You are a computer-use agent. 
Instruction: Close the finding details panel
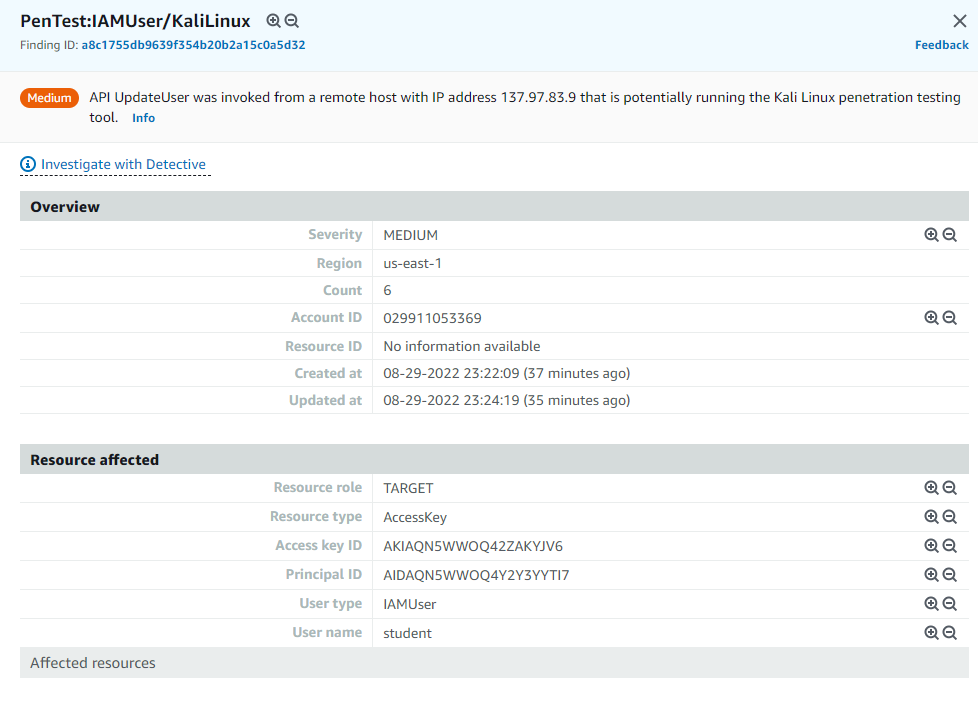click(960, 21)
